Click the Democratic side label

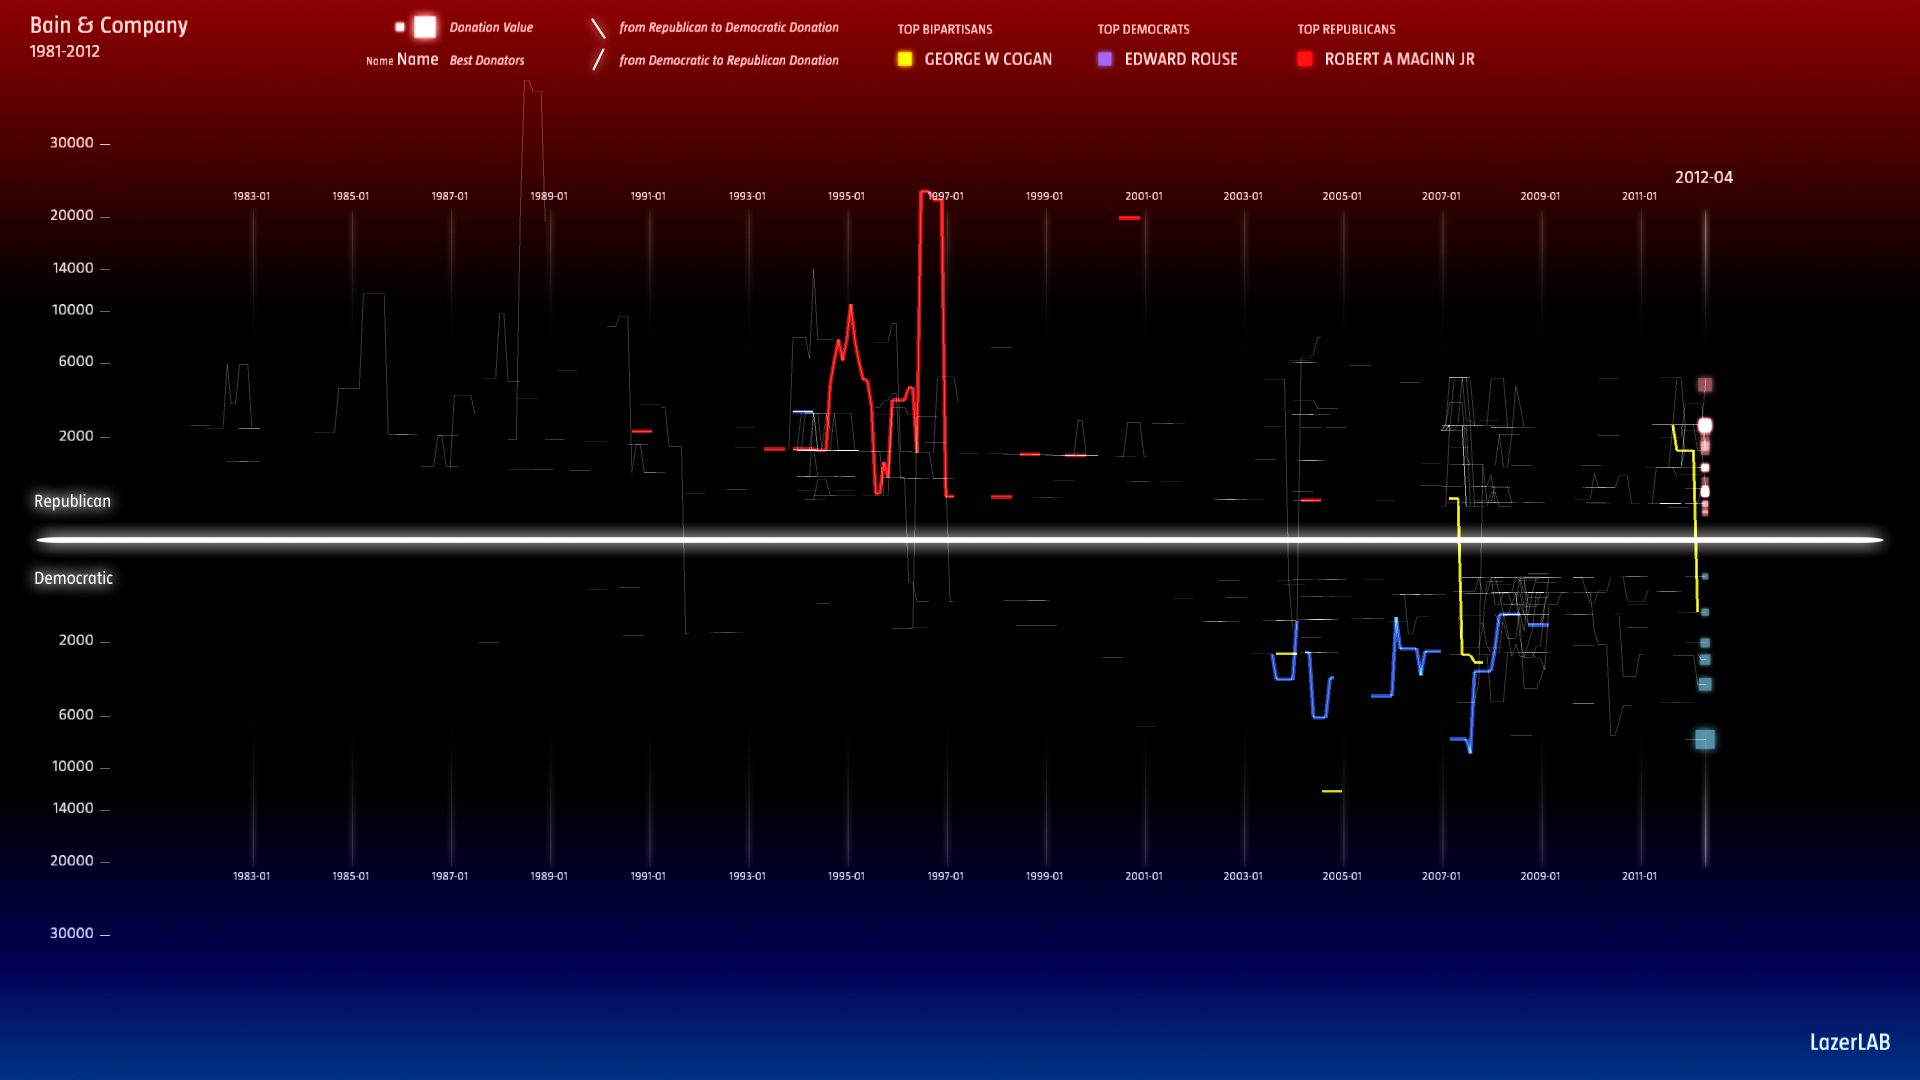pyautogui.click(x=73, y=578)
